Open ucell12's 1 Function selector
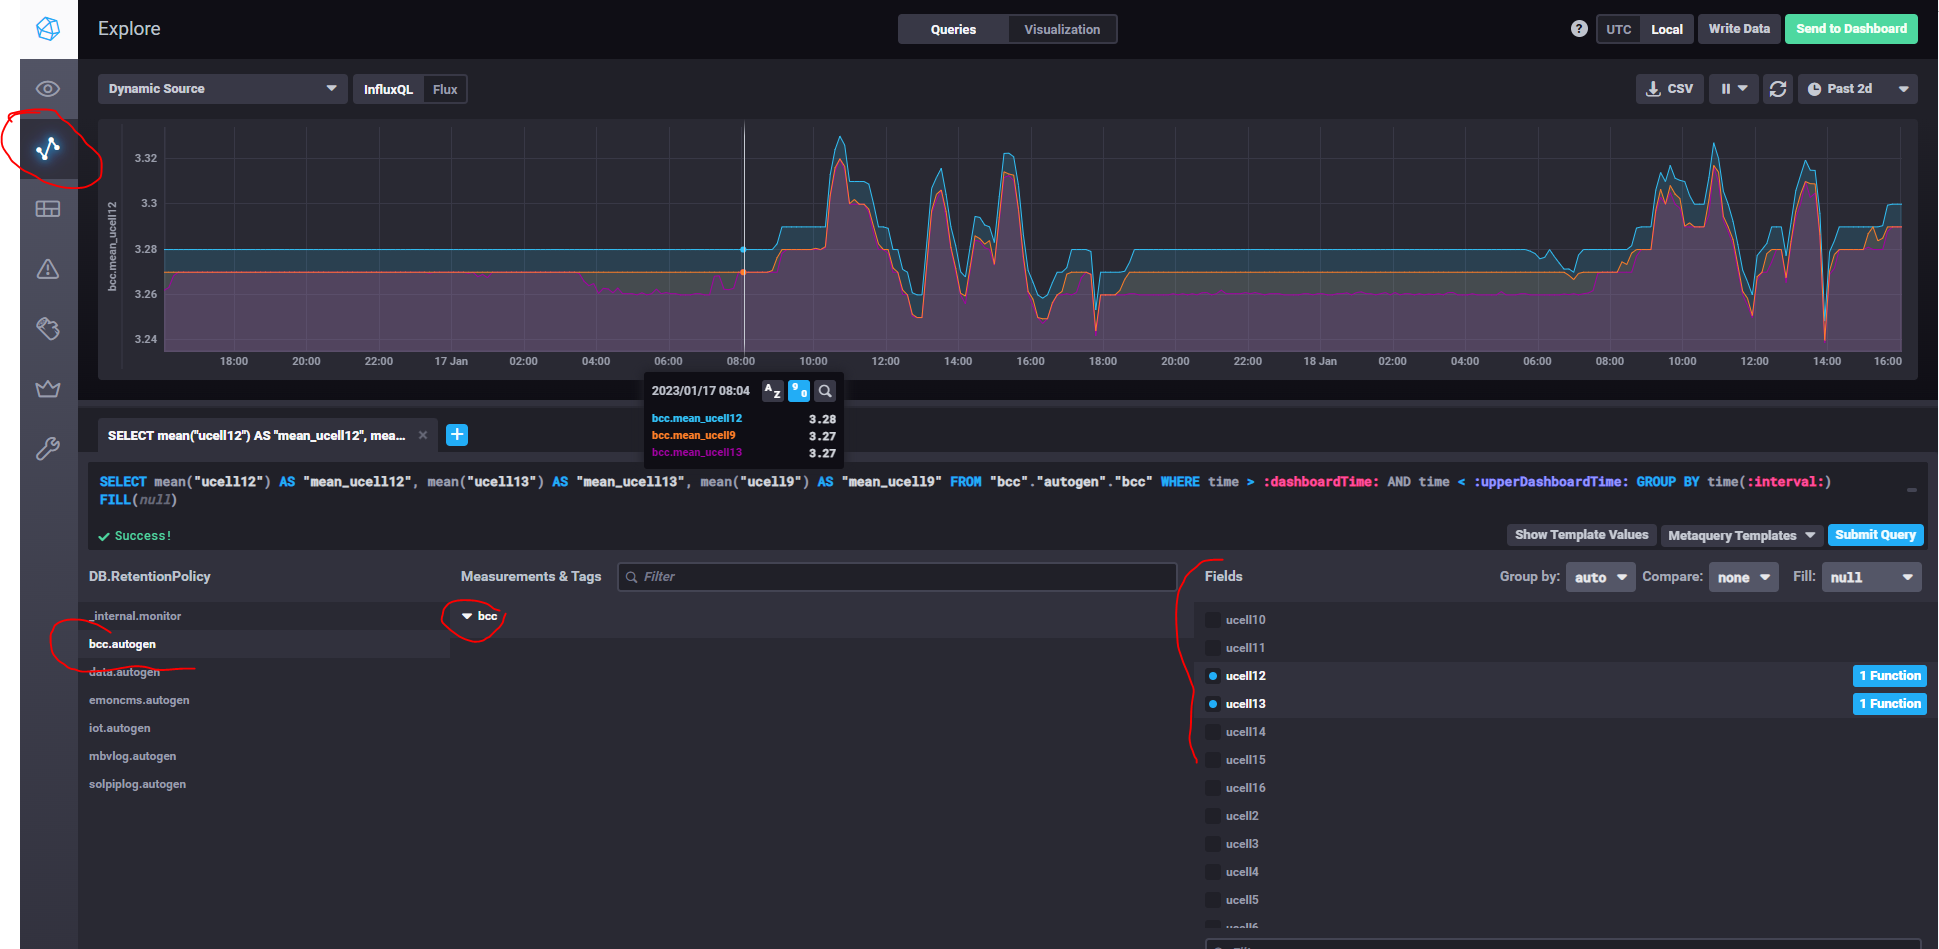Viewport: 1939px width, 949px height. [1889, 676]
